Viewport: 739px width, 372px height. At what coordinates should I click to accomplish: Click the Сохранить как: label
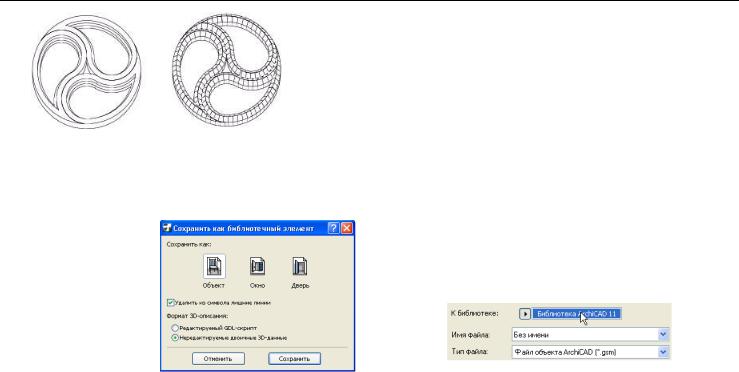point(189,244)
